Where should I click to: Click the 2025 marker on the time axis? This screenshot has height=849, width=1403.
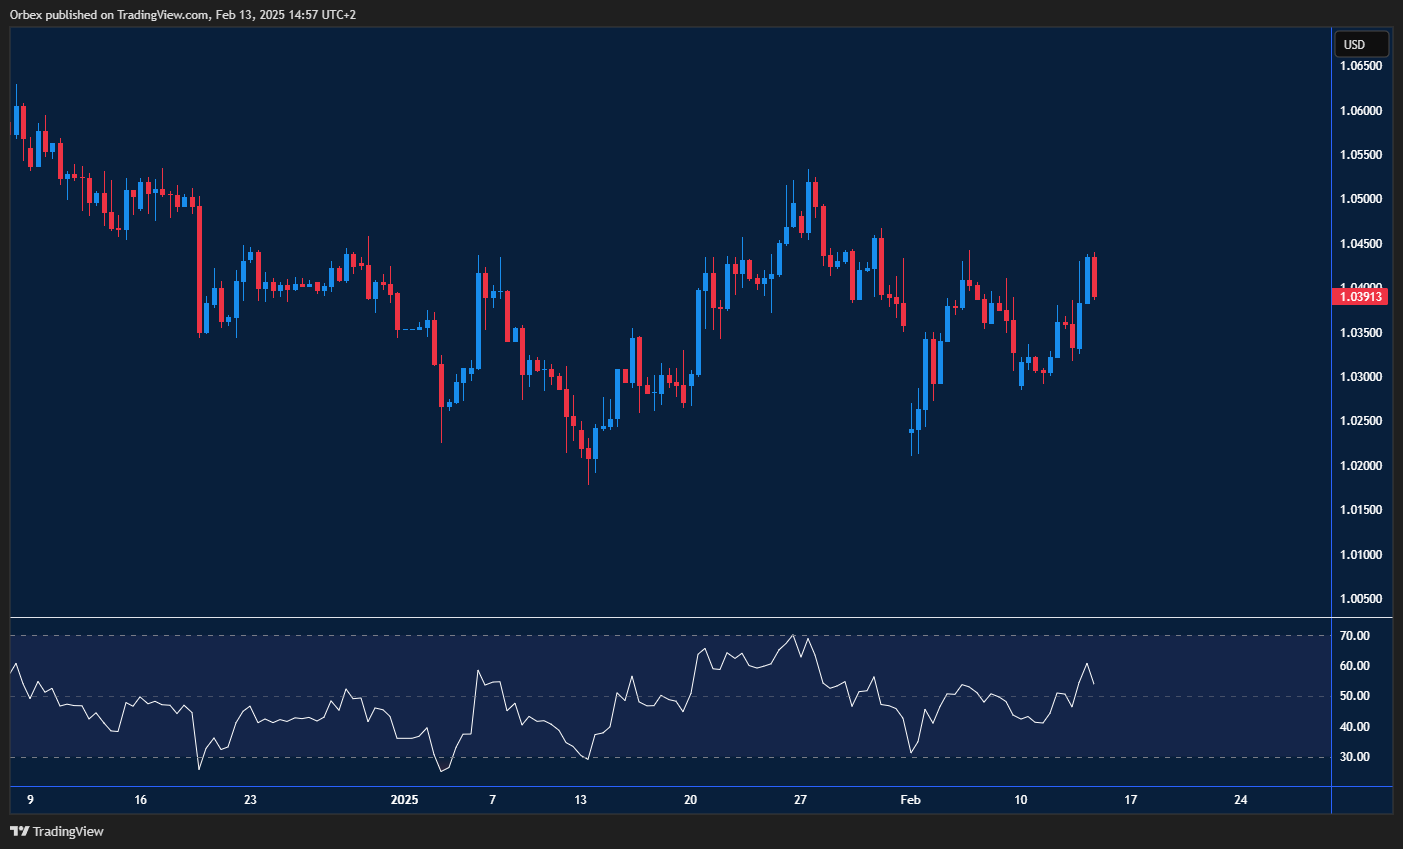[405, 800]
